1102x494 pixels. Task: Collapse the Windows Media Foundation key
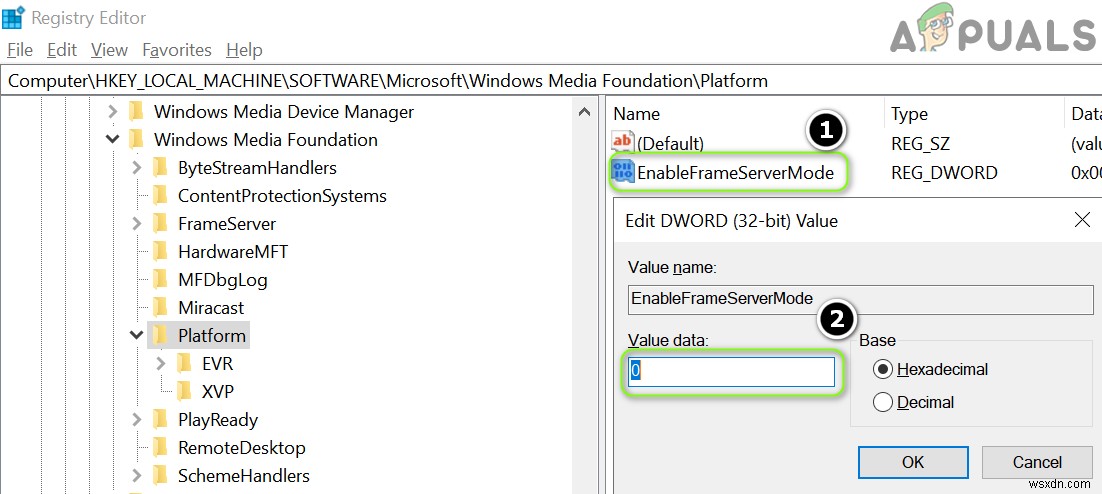pos(113,139)
